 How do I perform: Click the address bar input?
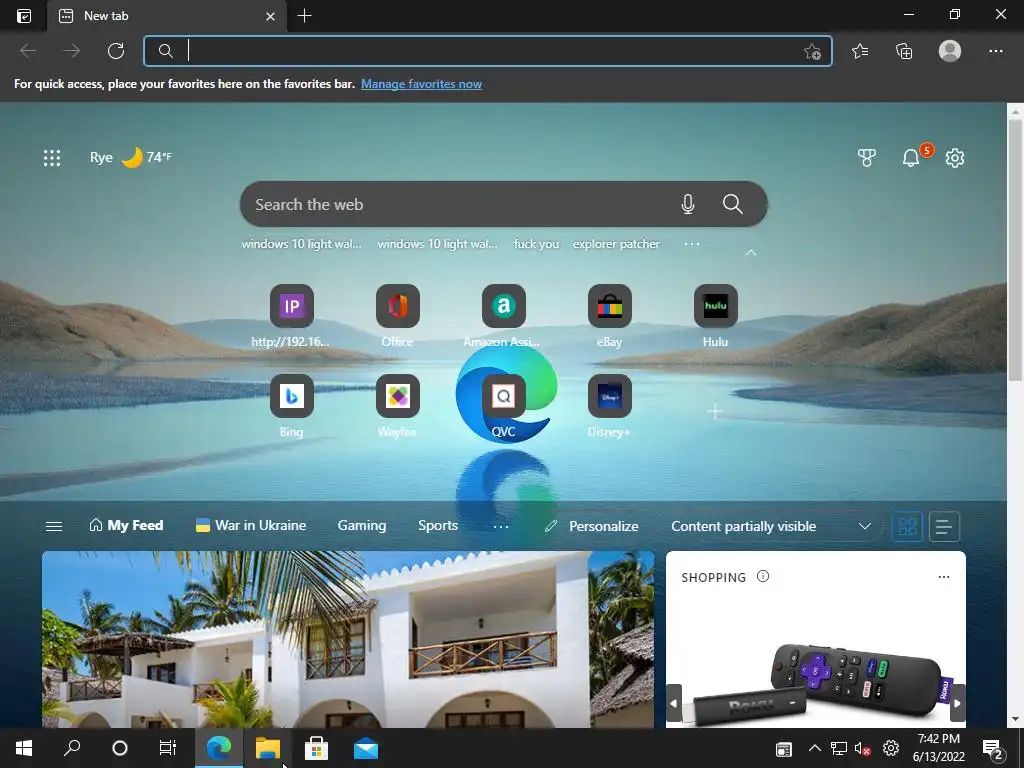pyautogui.click(x=490, y=51)
